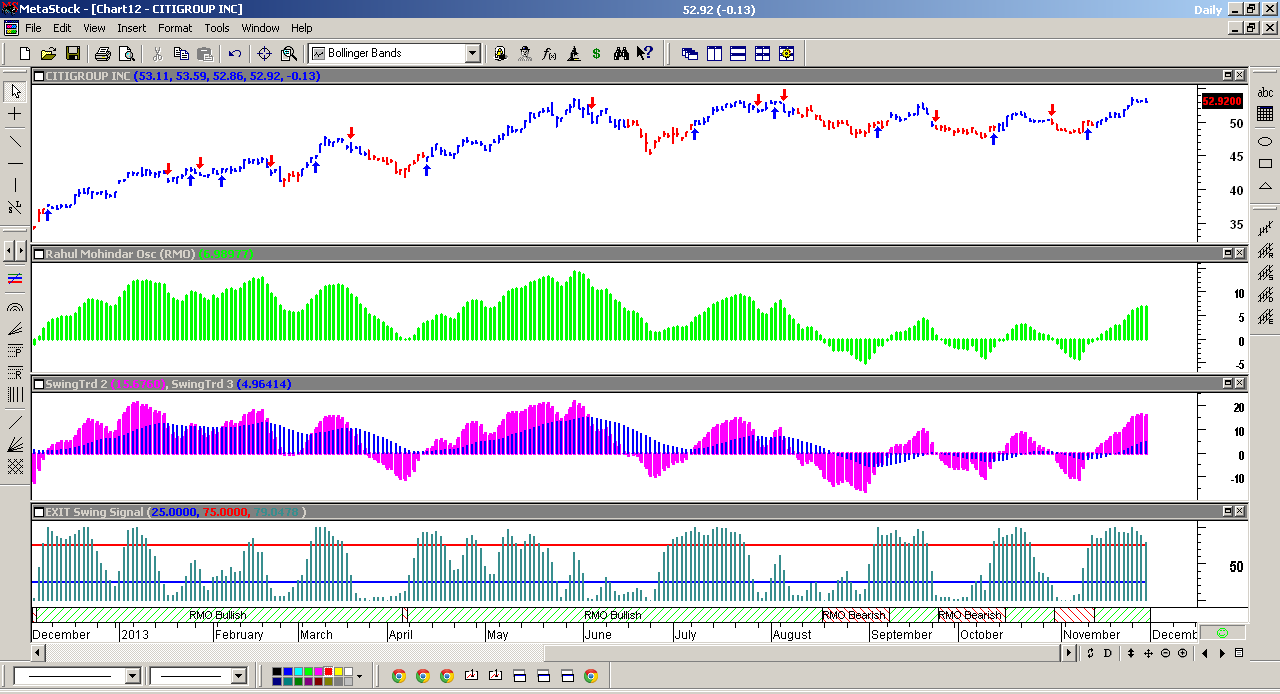Print the chart using the printer icon
Viewport: 1280px width, 694px height.
coord(103,53)
